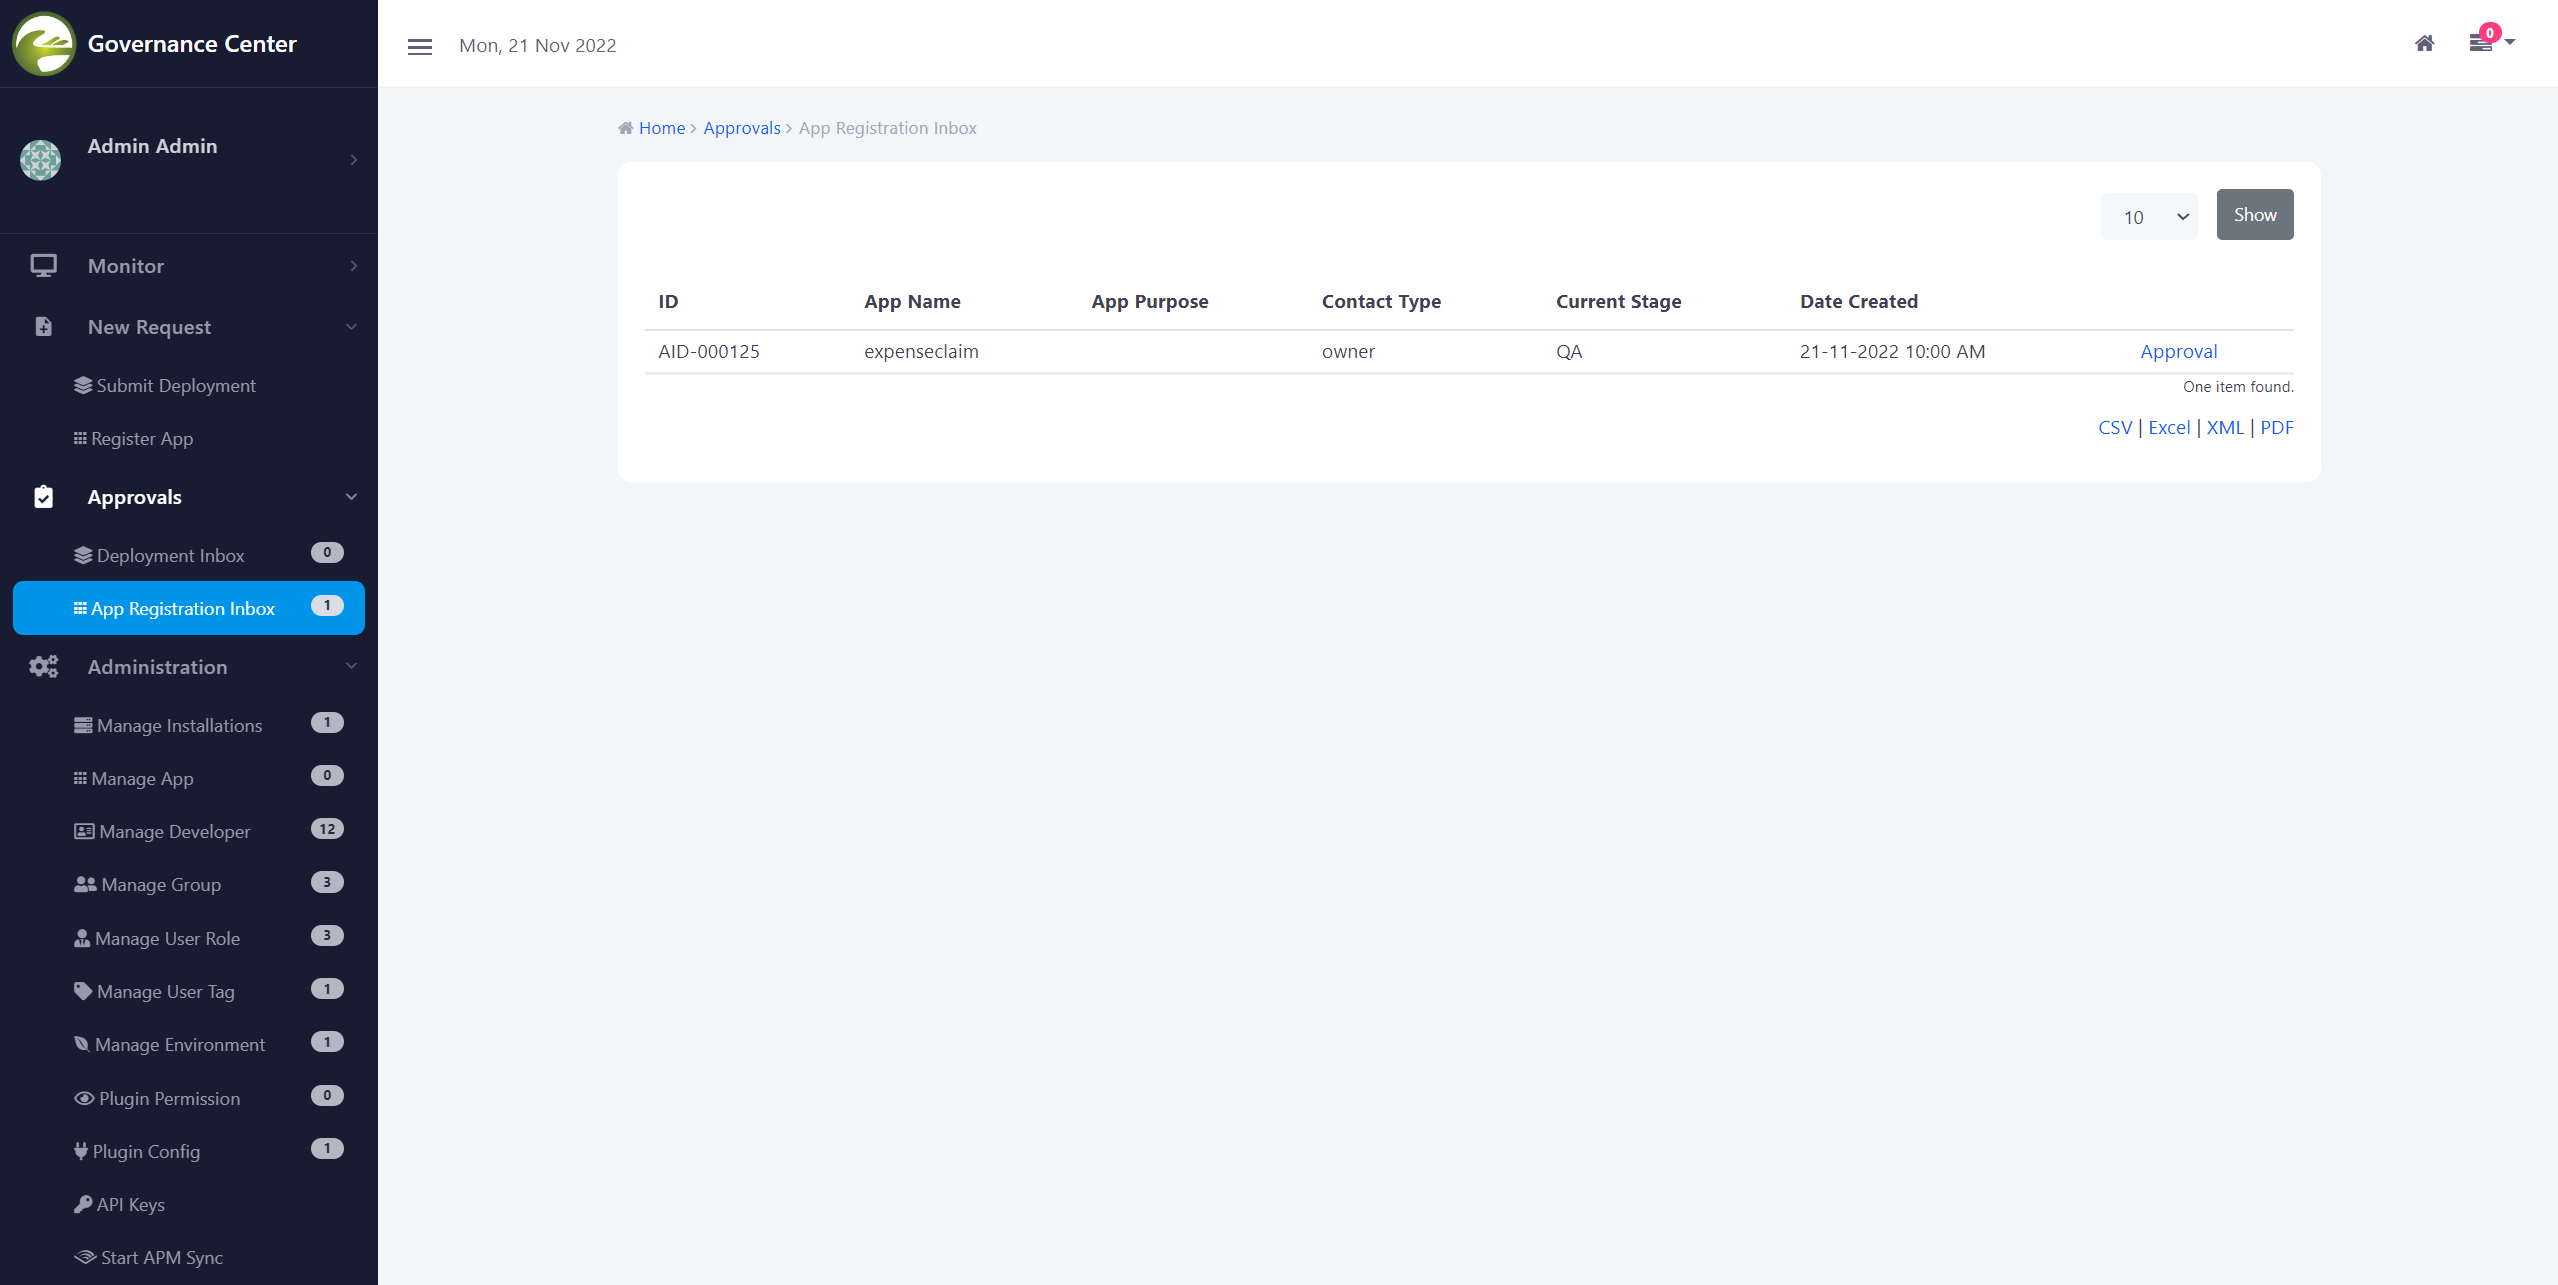
Task: Click the Administration gears icon
Action: pos(43,667)
